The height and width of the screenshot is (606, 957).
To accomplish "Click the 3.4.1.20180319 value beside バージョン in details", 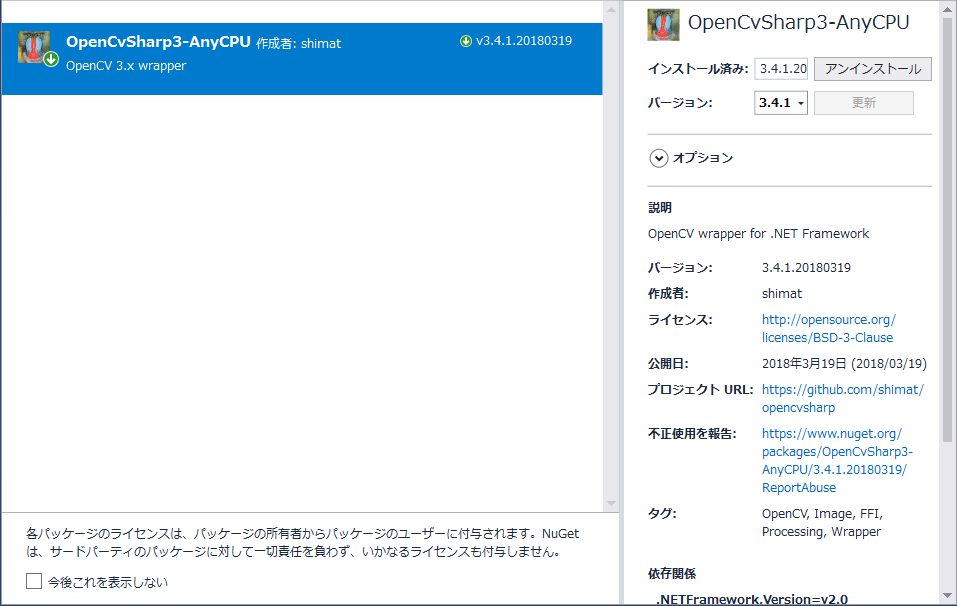I will pyautogui.click(x=806, y=268).
